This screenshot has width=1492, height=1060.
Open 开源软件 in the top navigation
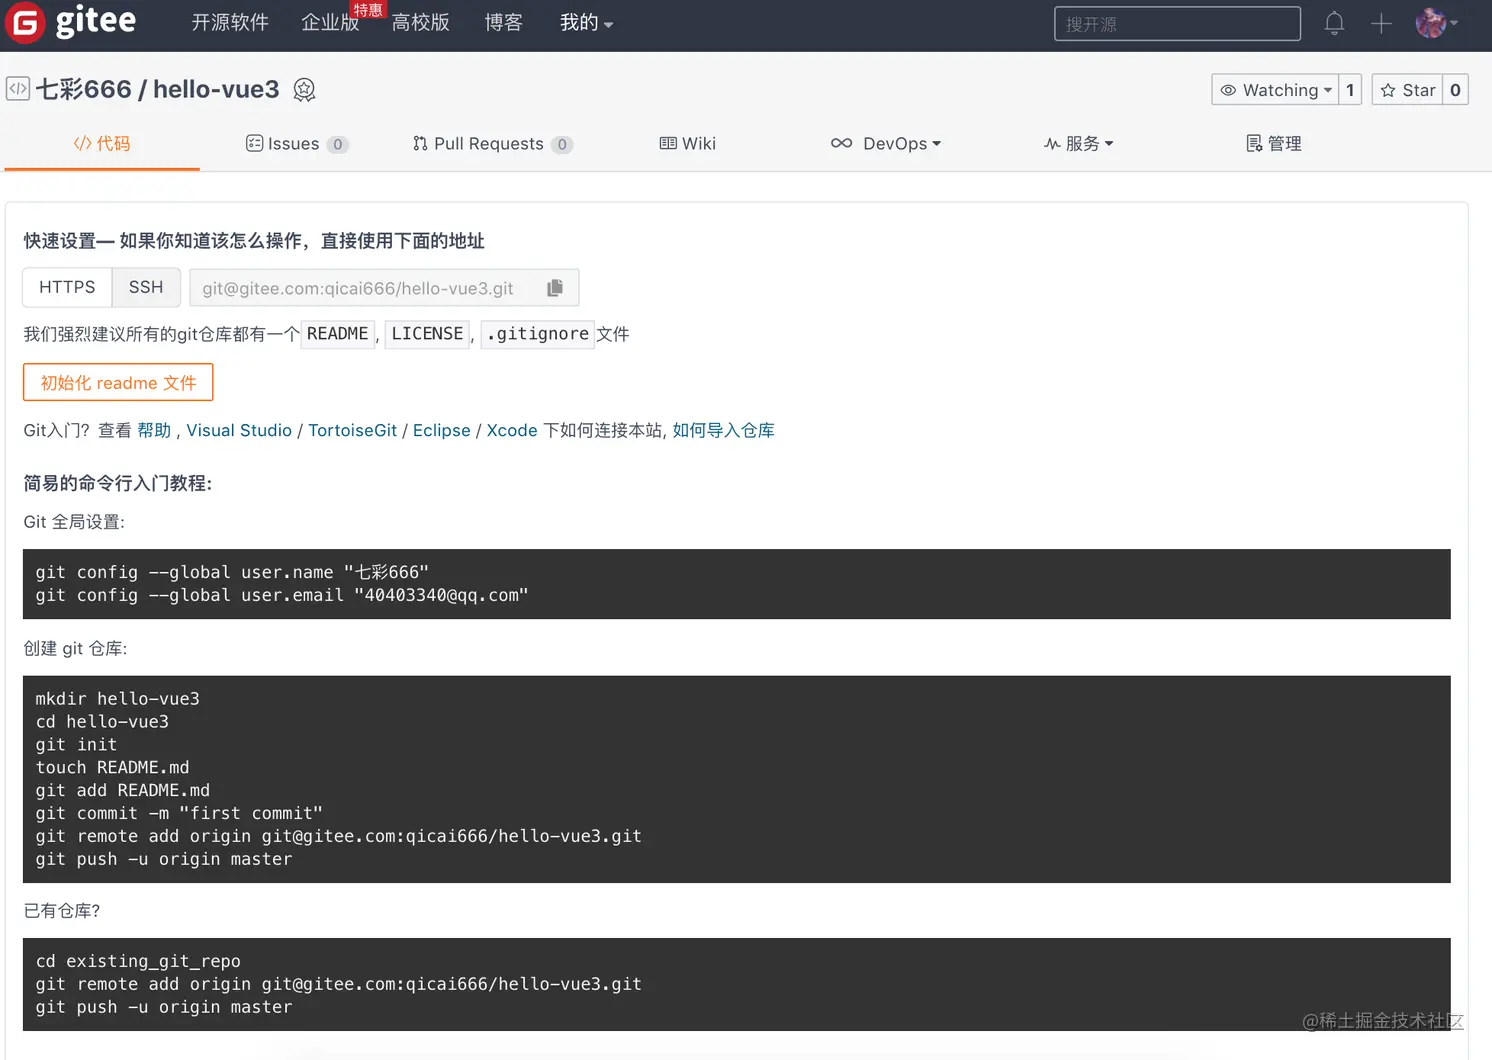point(230,23)
